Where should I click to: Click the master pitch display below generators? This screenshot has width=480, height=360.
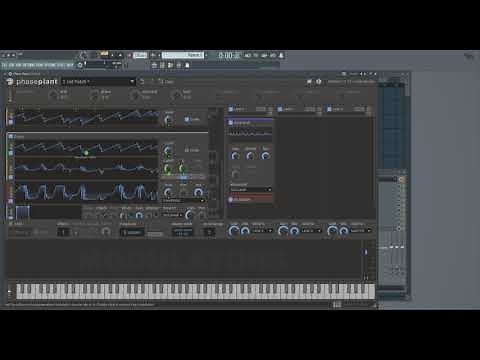pos(182,232)
